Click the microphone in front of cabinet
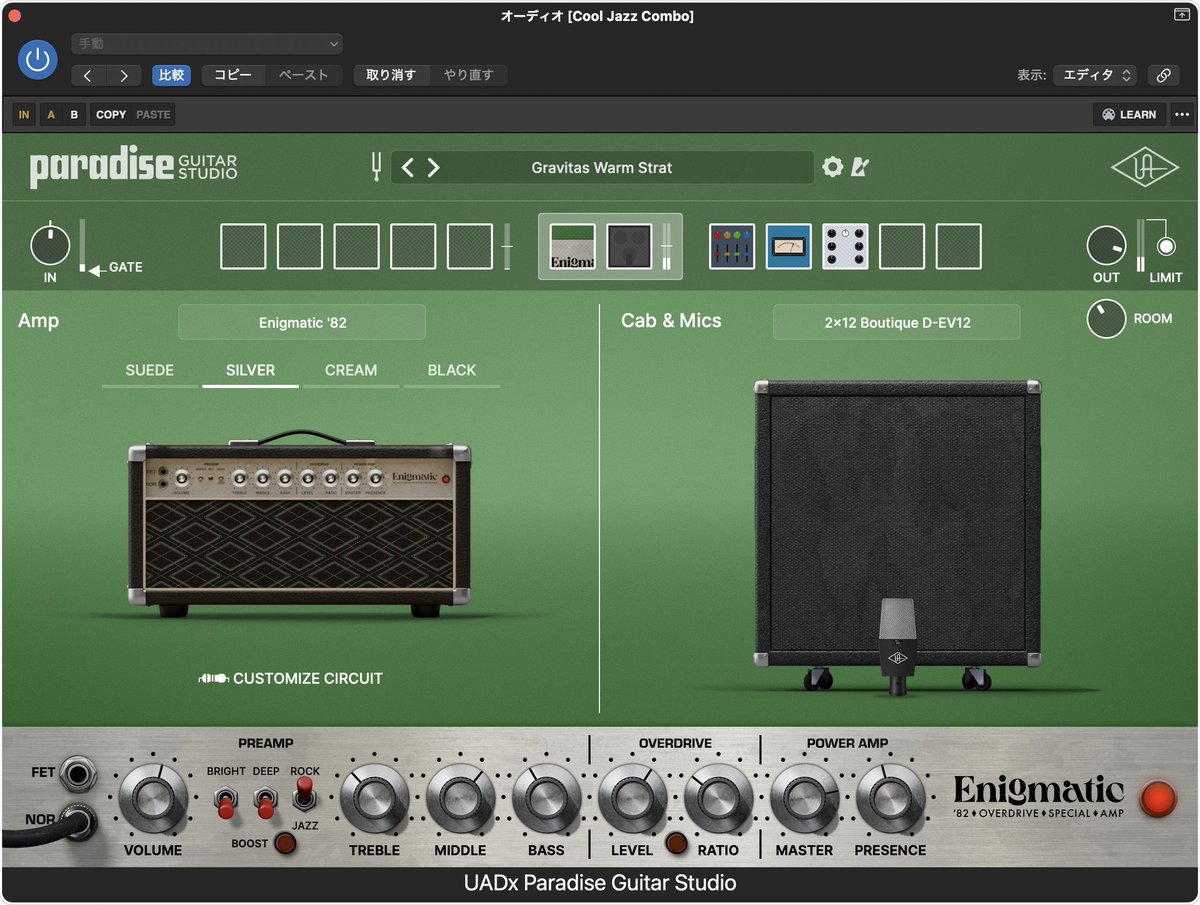 click(x=899, y=646)
